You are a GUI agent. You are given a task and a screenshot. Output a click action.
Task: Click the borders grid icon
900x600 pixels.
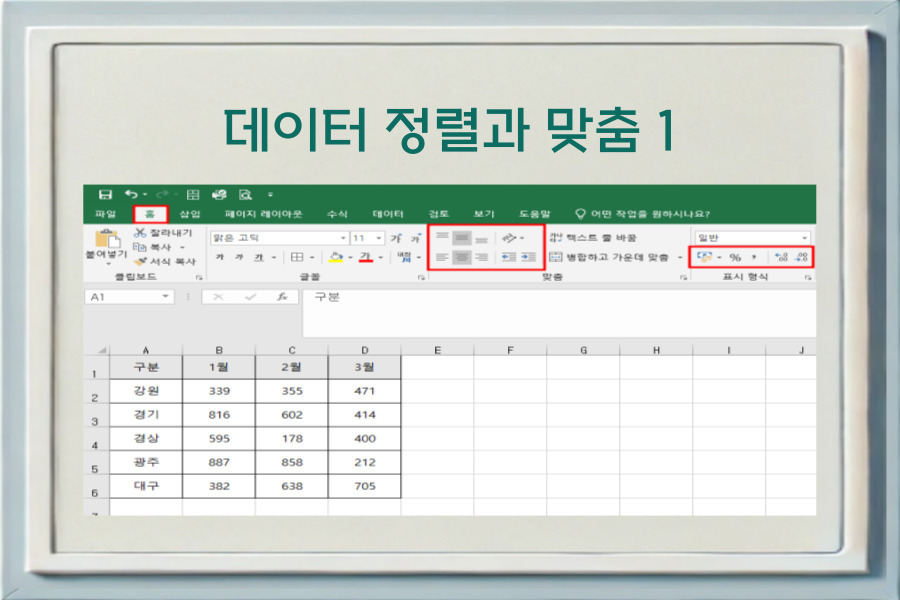(x=297, y=257)
